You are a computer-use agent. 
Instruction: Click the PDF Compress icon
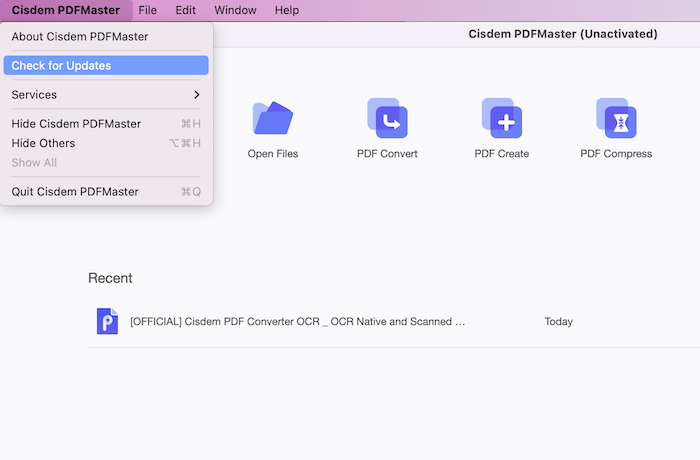[616, 118]
